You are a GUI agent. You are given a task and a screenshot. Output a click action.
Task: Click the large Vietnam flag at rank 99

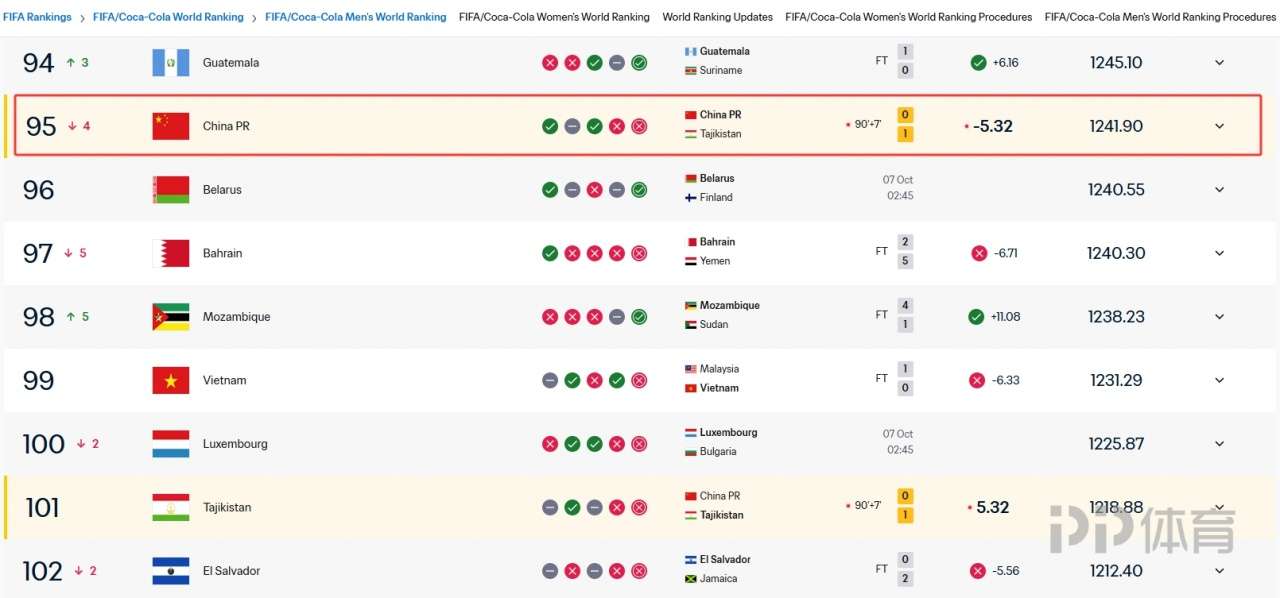[170, 380]
